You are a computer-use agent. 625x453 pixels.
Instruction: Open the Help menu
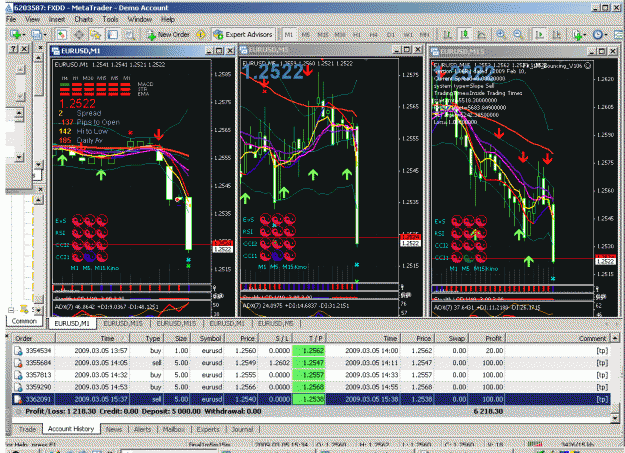[x=168, y=19]
